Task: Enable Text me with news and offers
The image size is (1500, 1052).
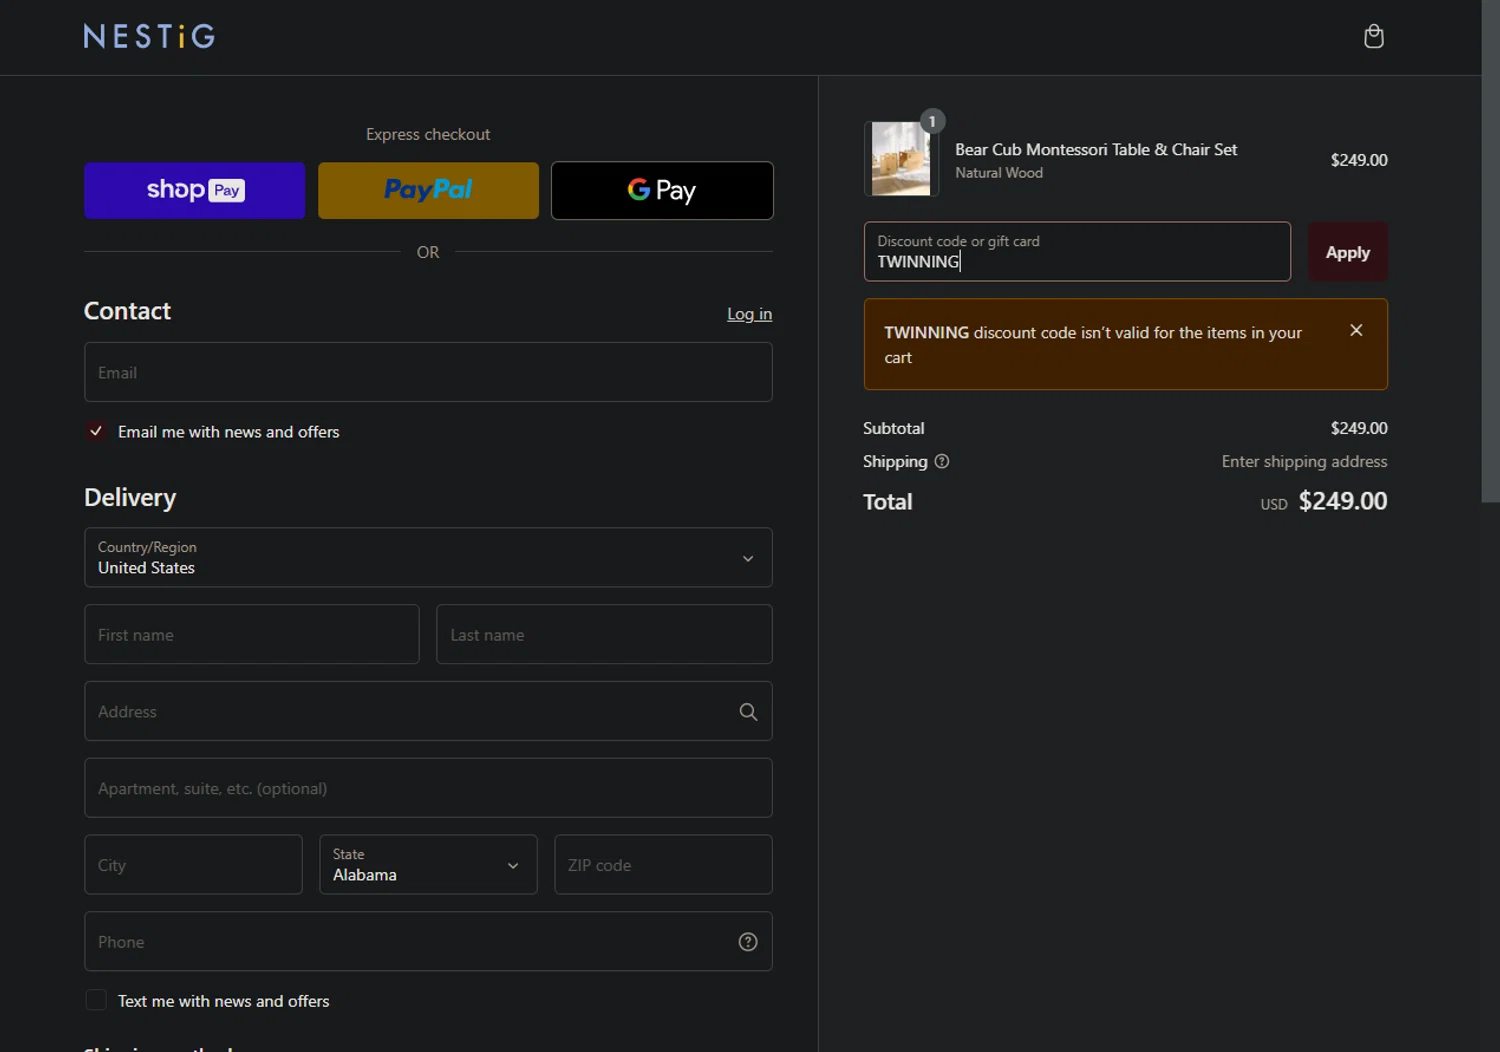Action: tap(96, 1001)
